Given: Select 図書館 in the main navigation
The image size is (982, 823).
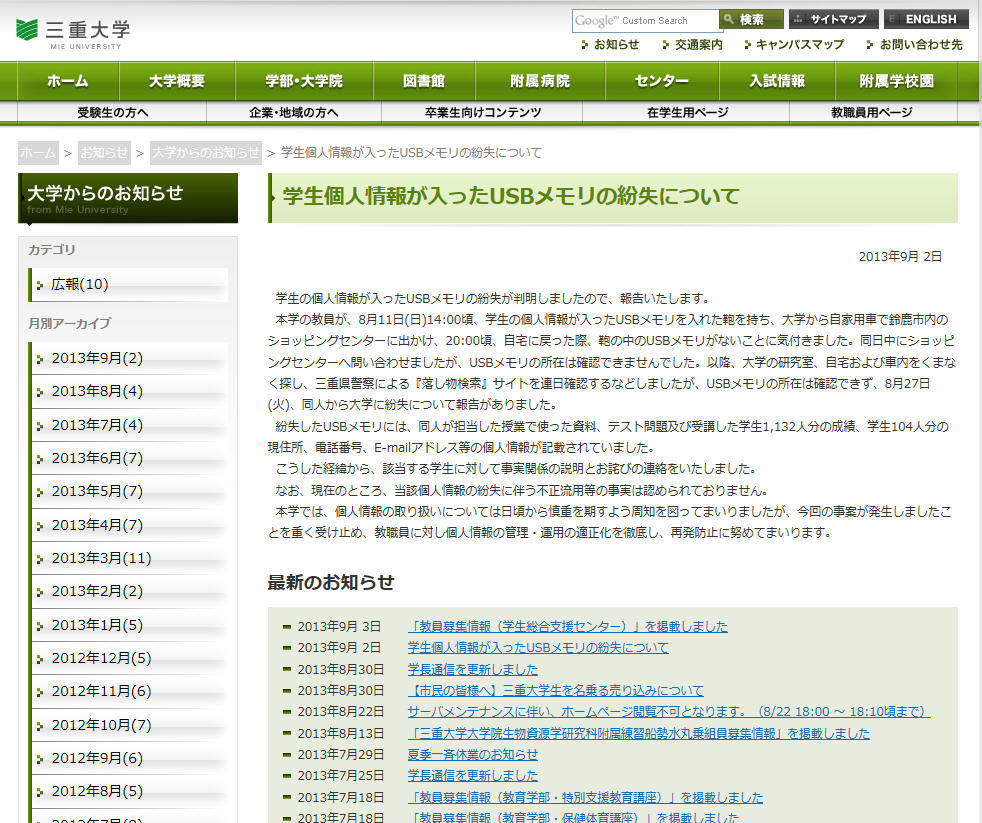Looking at the screenshot, I should pyautogui.click(x=424, y=81).
